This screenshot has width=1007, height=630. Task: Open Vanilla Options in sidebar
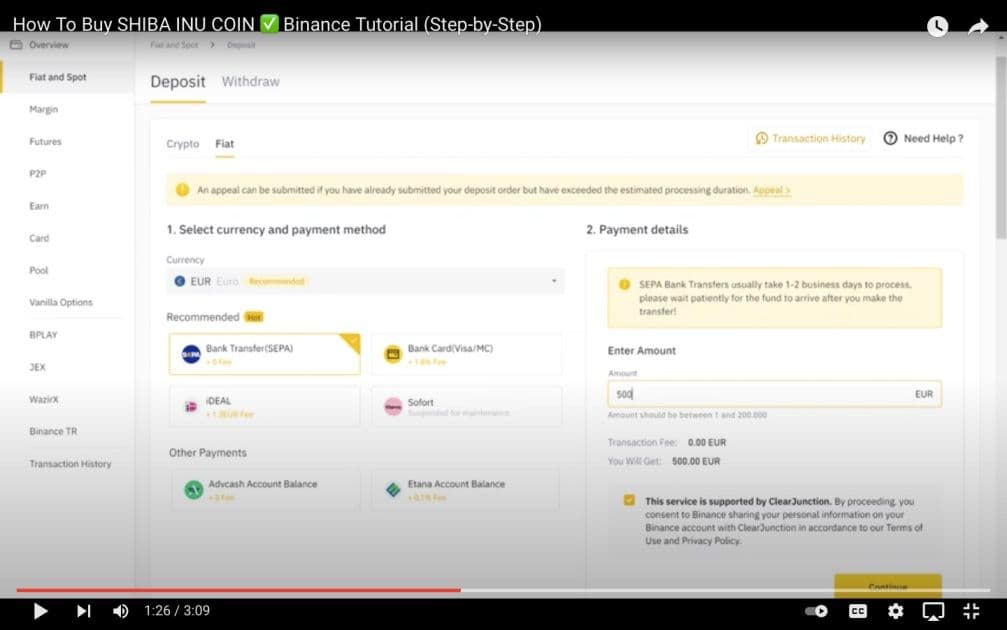click(x=61, y=302)
